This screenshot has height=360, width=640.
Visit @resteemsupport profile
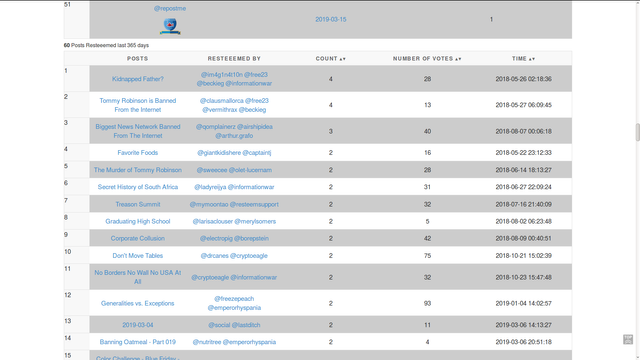[254, 204]
